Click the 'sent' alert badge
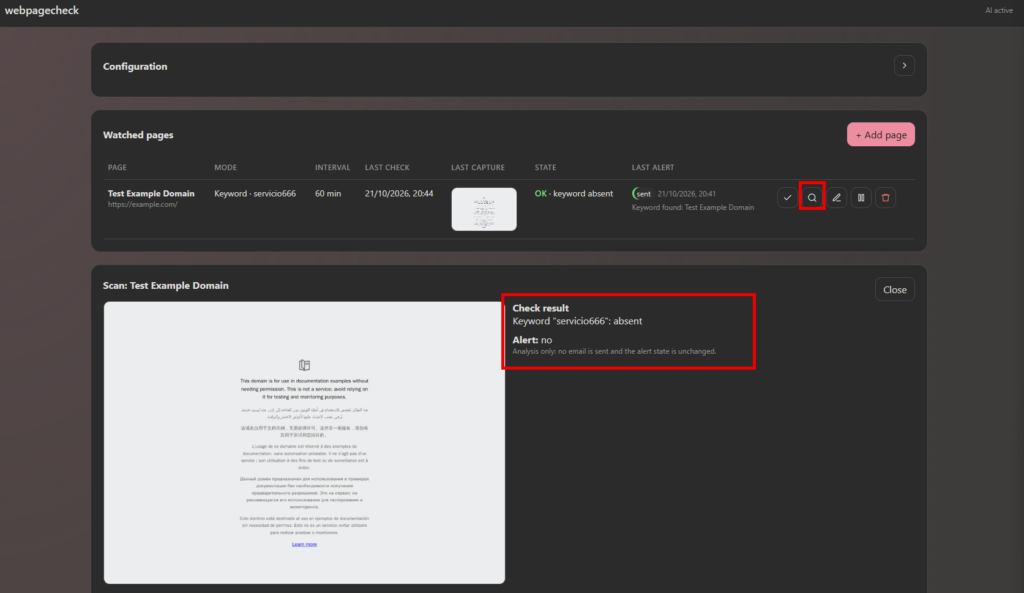 pos(642,194)
